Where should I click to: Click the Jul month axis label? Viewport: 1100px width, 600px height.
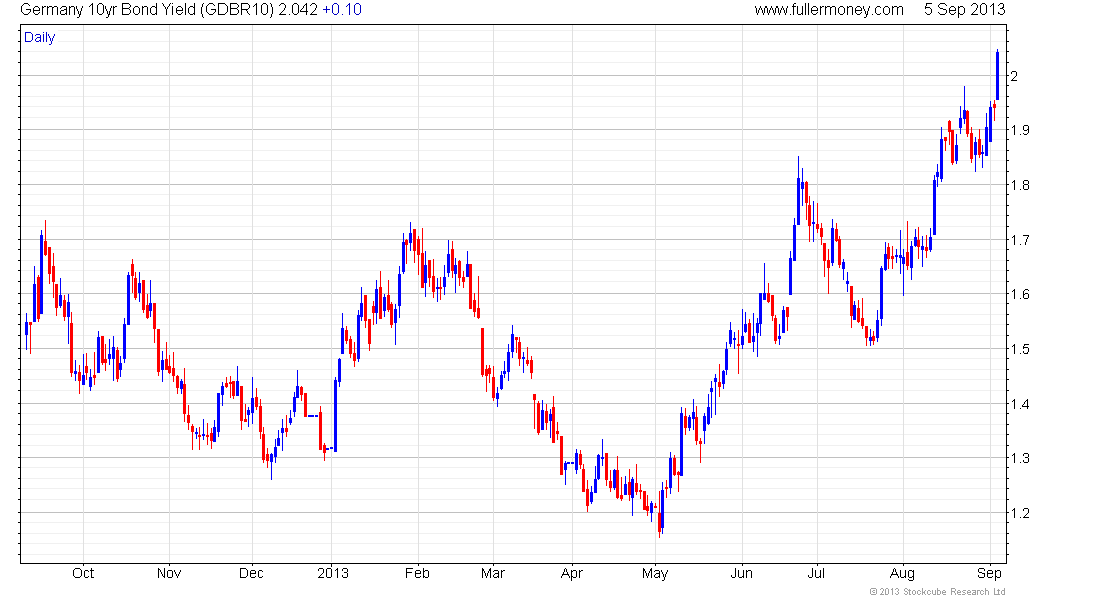point(817,573)
